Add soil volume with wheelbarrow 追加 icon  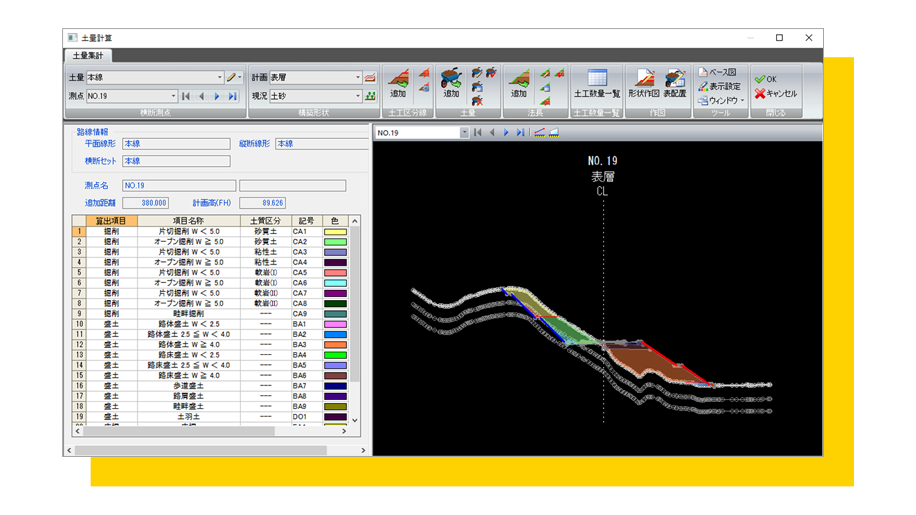451,82
